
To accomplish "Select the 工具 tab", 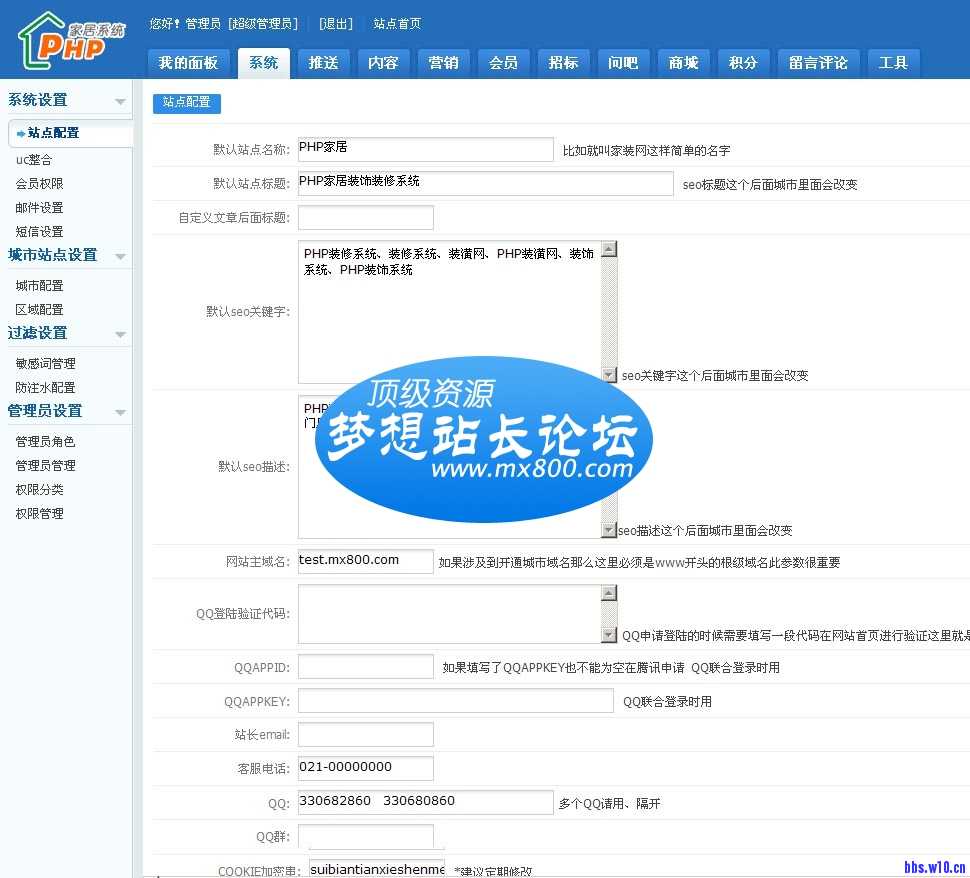I will (x=892, y=63).
